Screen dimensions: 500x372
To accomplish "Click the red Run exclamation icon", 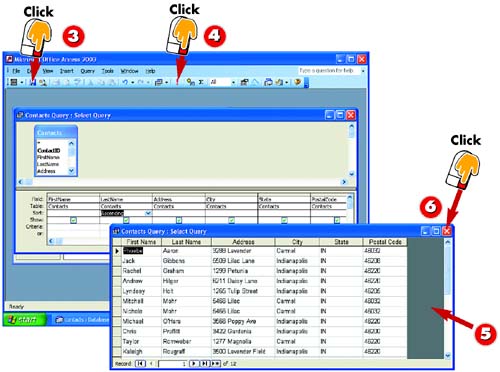I will tap(177, 82).
